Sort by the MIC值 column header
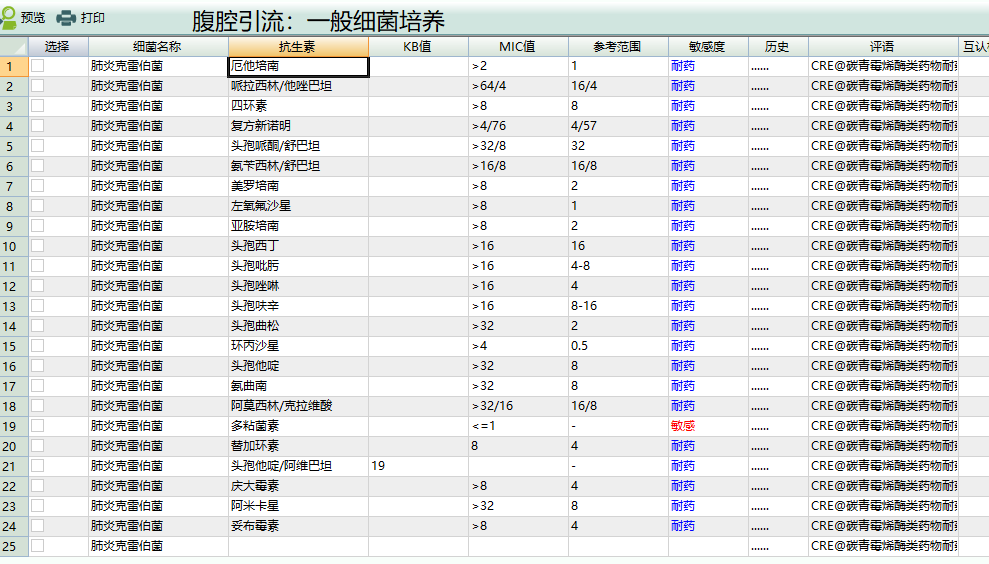Viewport: 989px width, 564px height. 517,46
